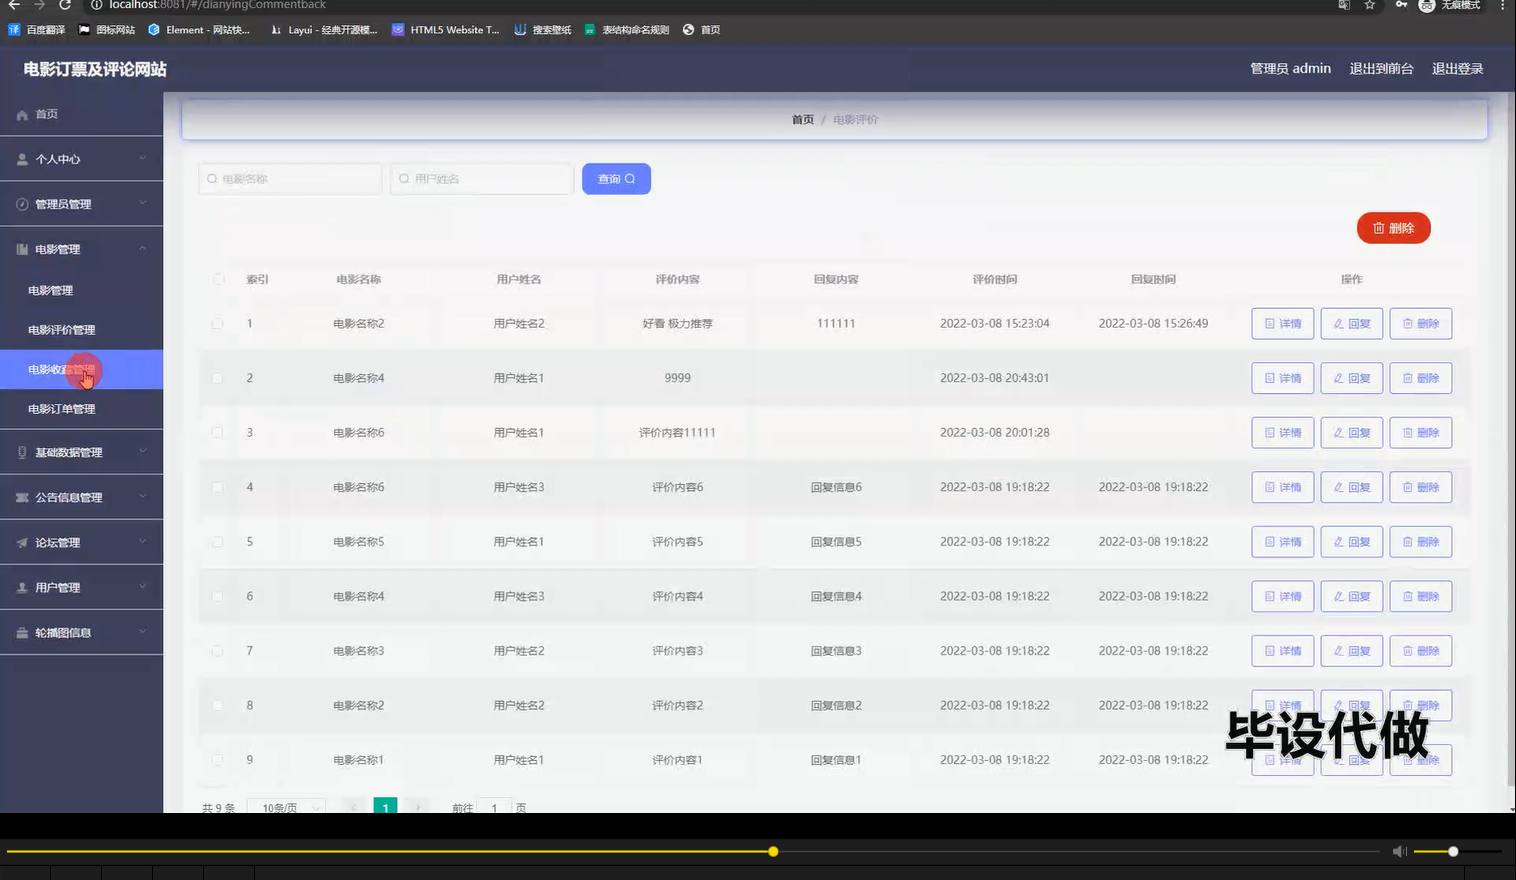Click the icon beside 公告信息管理

click(x=22, y=497)
